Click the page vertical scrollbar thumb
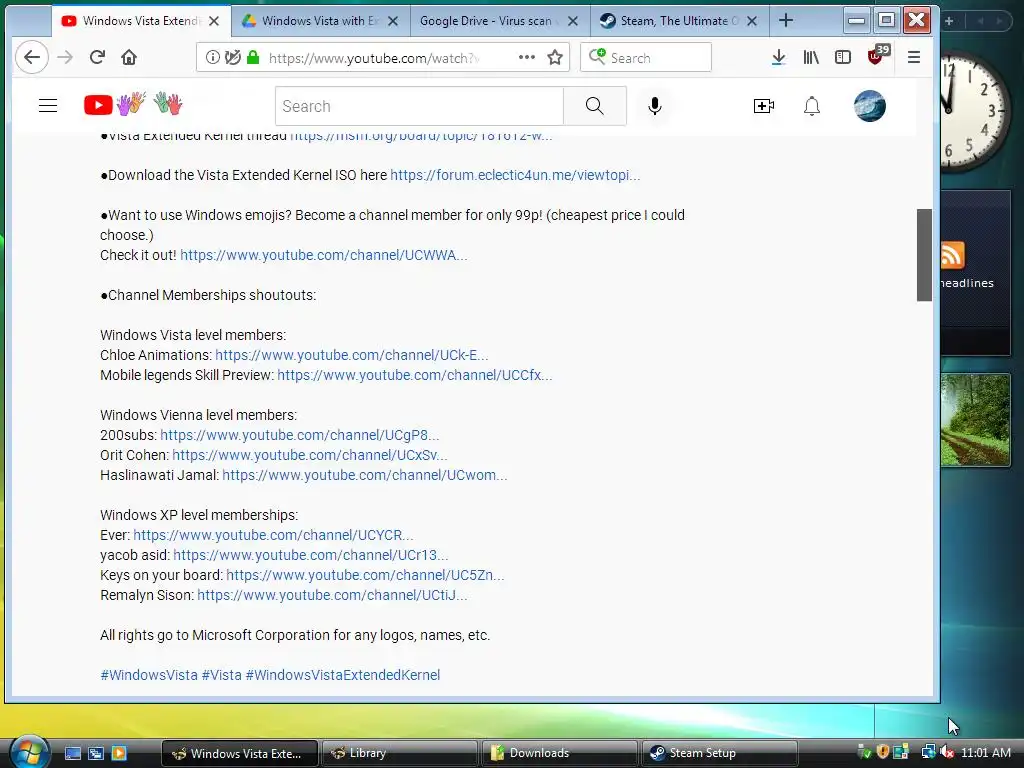 pyautogui.click(x=923, y=255)
